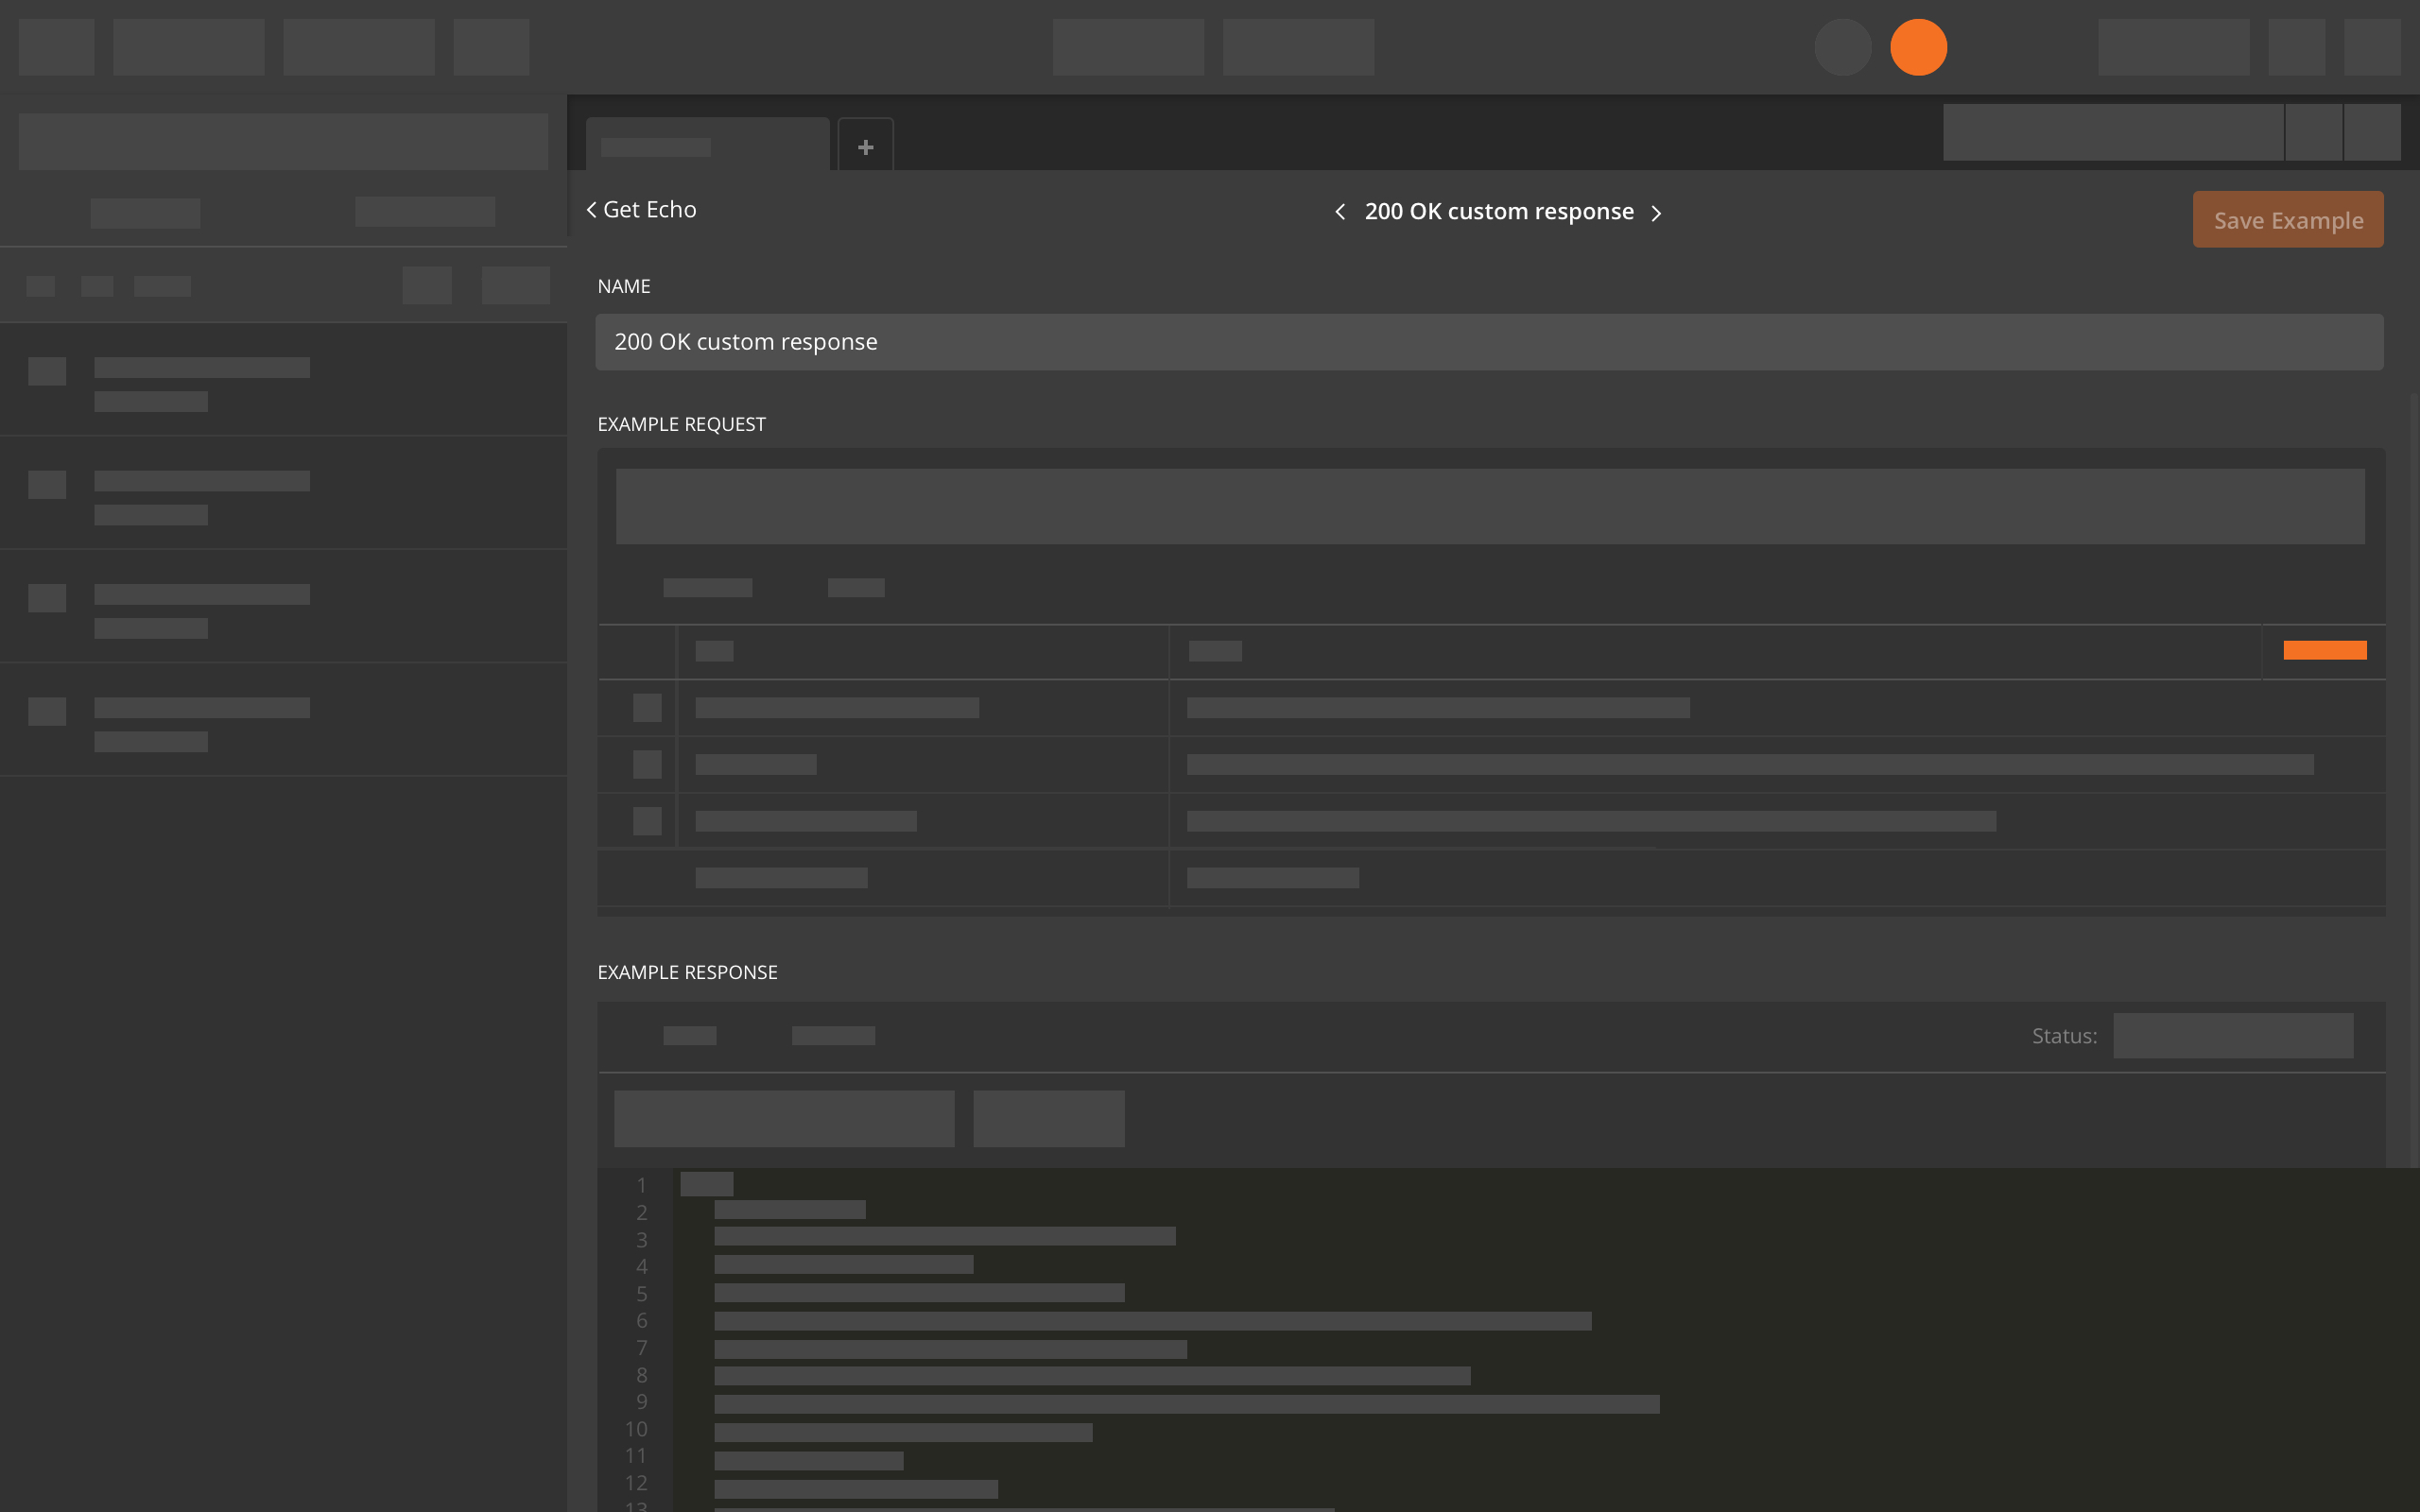The width and height of the screenshot is (2420, 1512).
Task: Open a new tab with plus icon
Action: point(865,147)
